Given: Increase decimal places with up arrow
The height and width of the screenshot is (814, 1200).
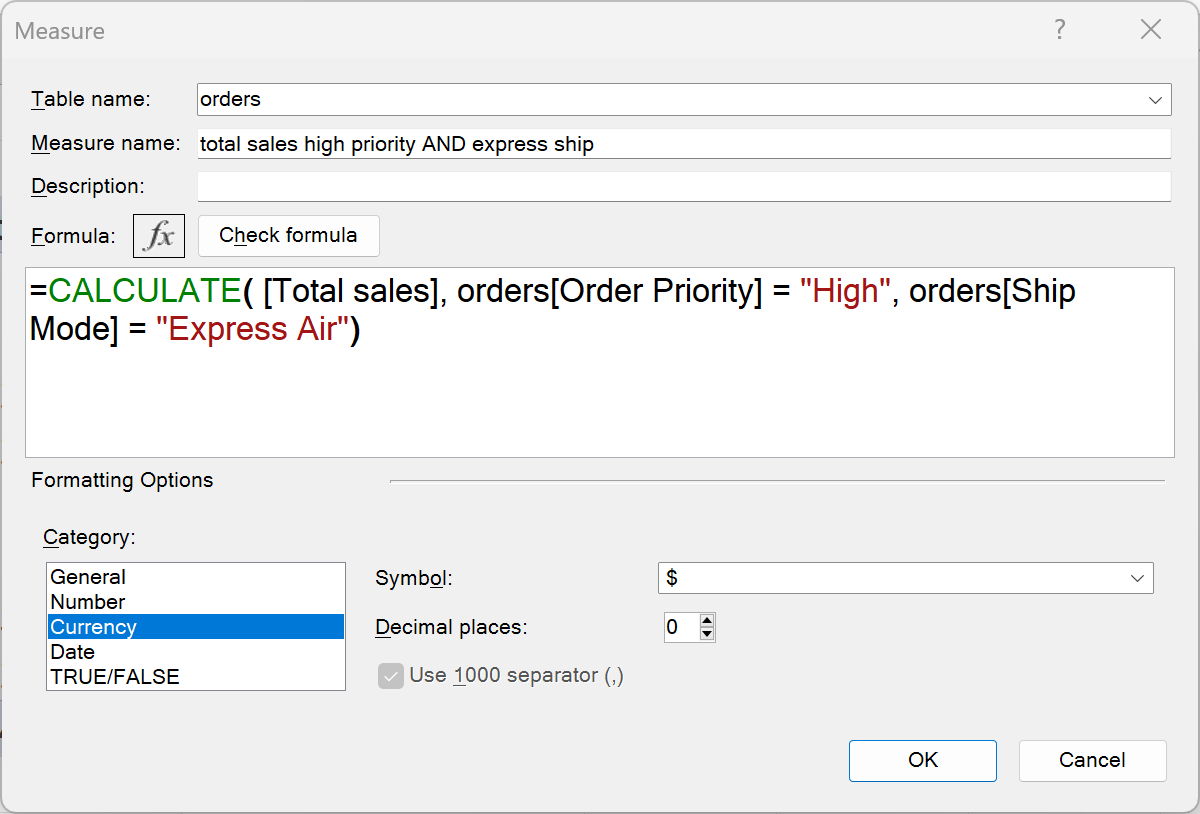Looking at the screenshot, I should pos(708,621).
